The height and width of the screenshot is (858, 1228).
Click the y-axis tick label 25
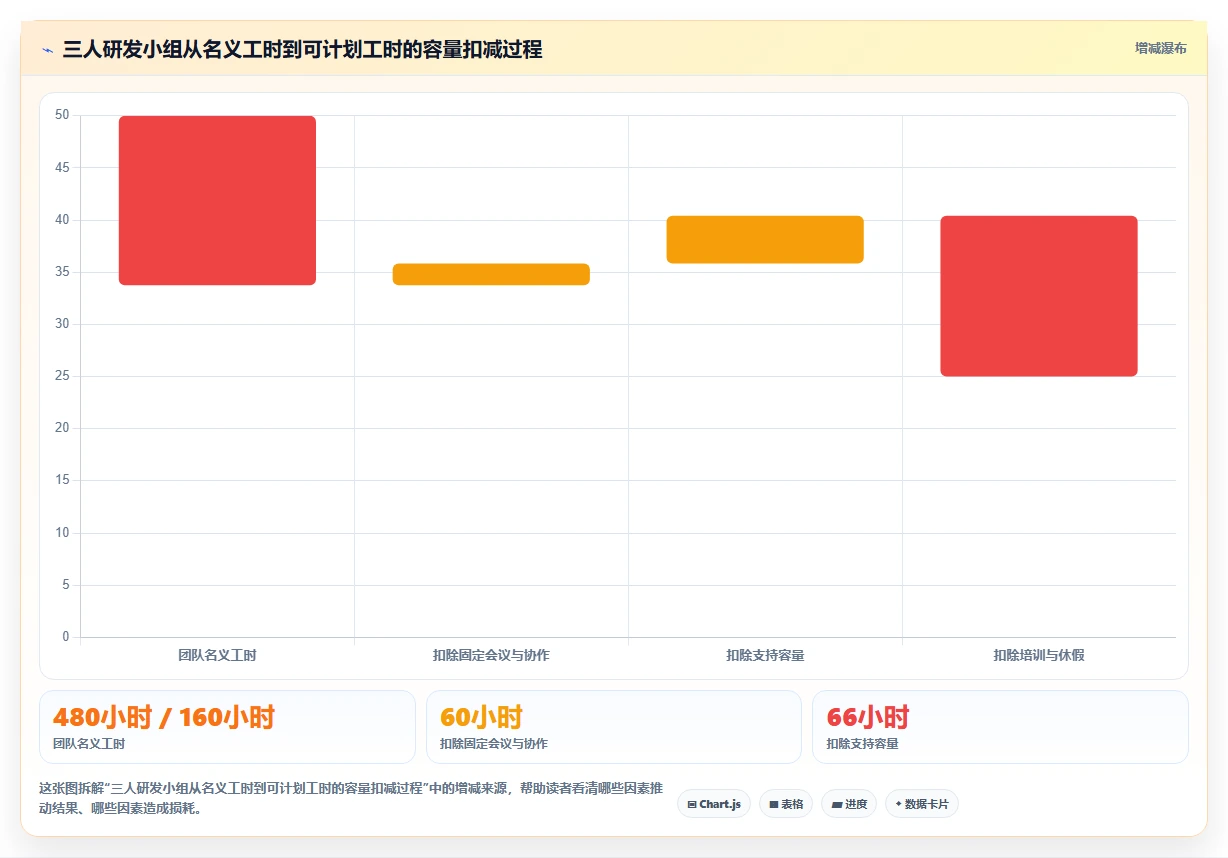[x=62, y=376]
